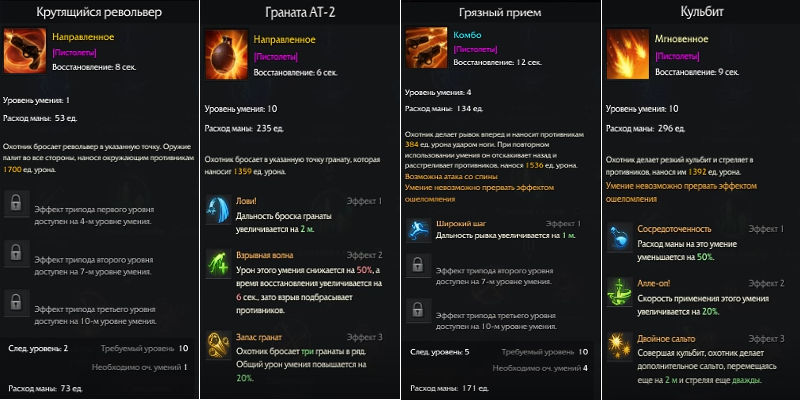This screenshot has width=800, height=400.
Task: Click the Запас гранат effect name
Action: (259, 337)
